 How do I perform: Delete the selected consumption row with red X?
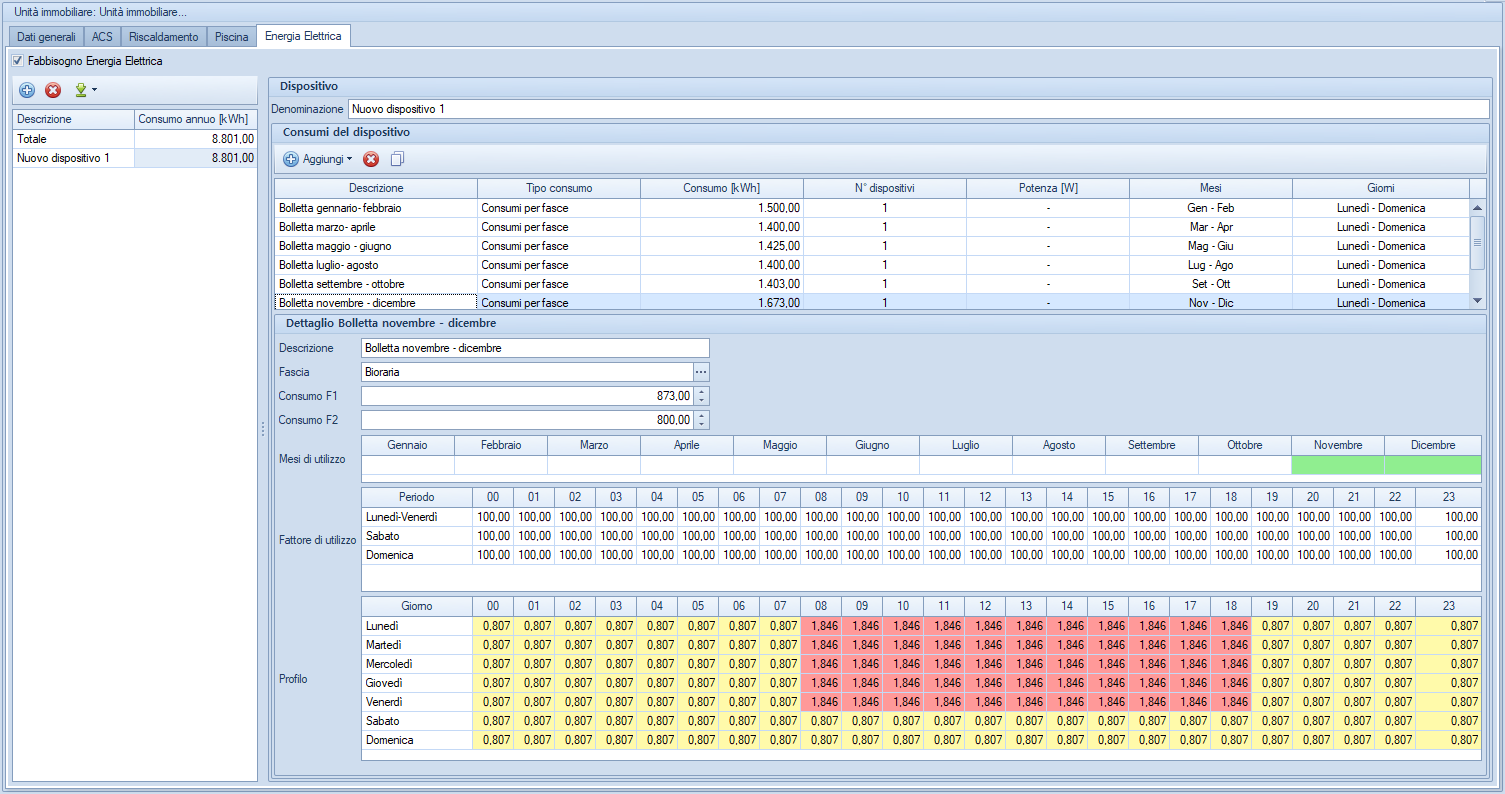[x=371, y=159]
